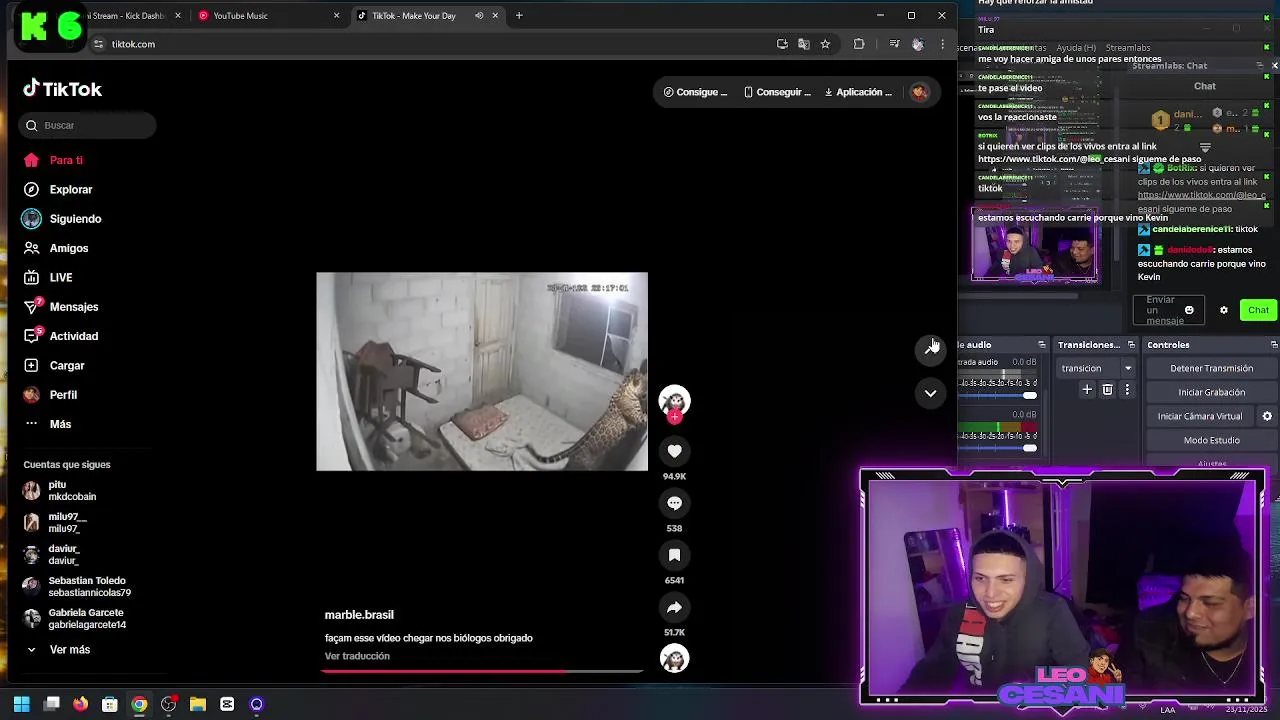The width and height of the screenshot is (1280, 720).
Task: Click Iniciar Grabación in OBS
Action: click(1211, 392)
